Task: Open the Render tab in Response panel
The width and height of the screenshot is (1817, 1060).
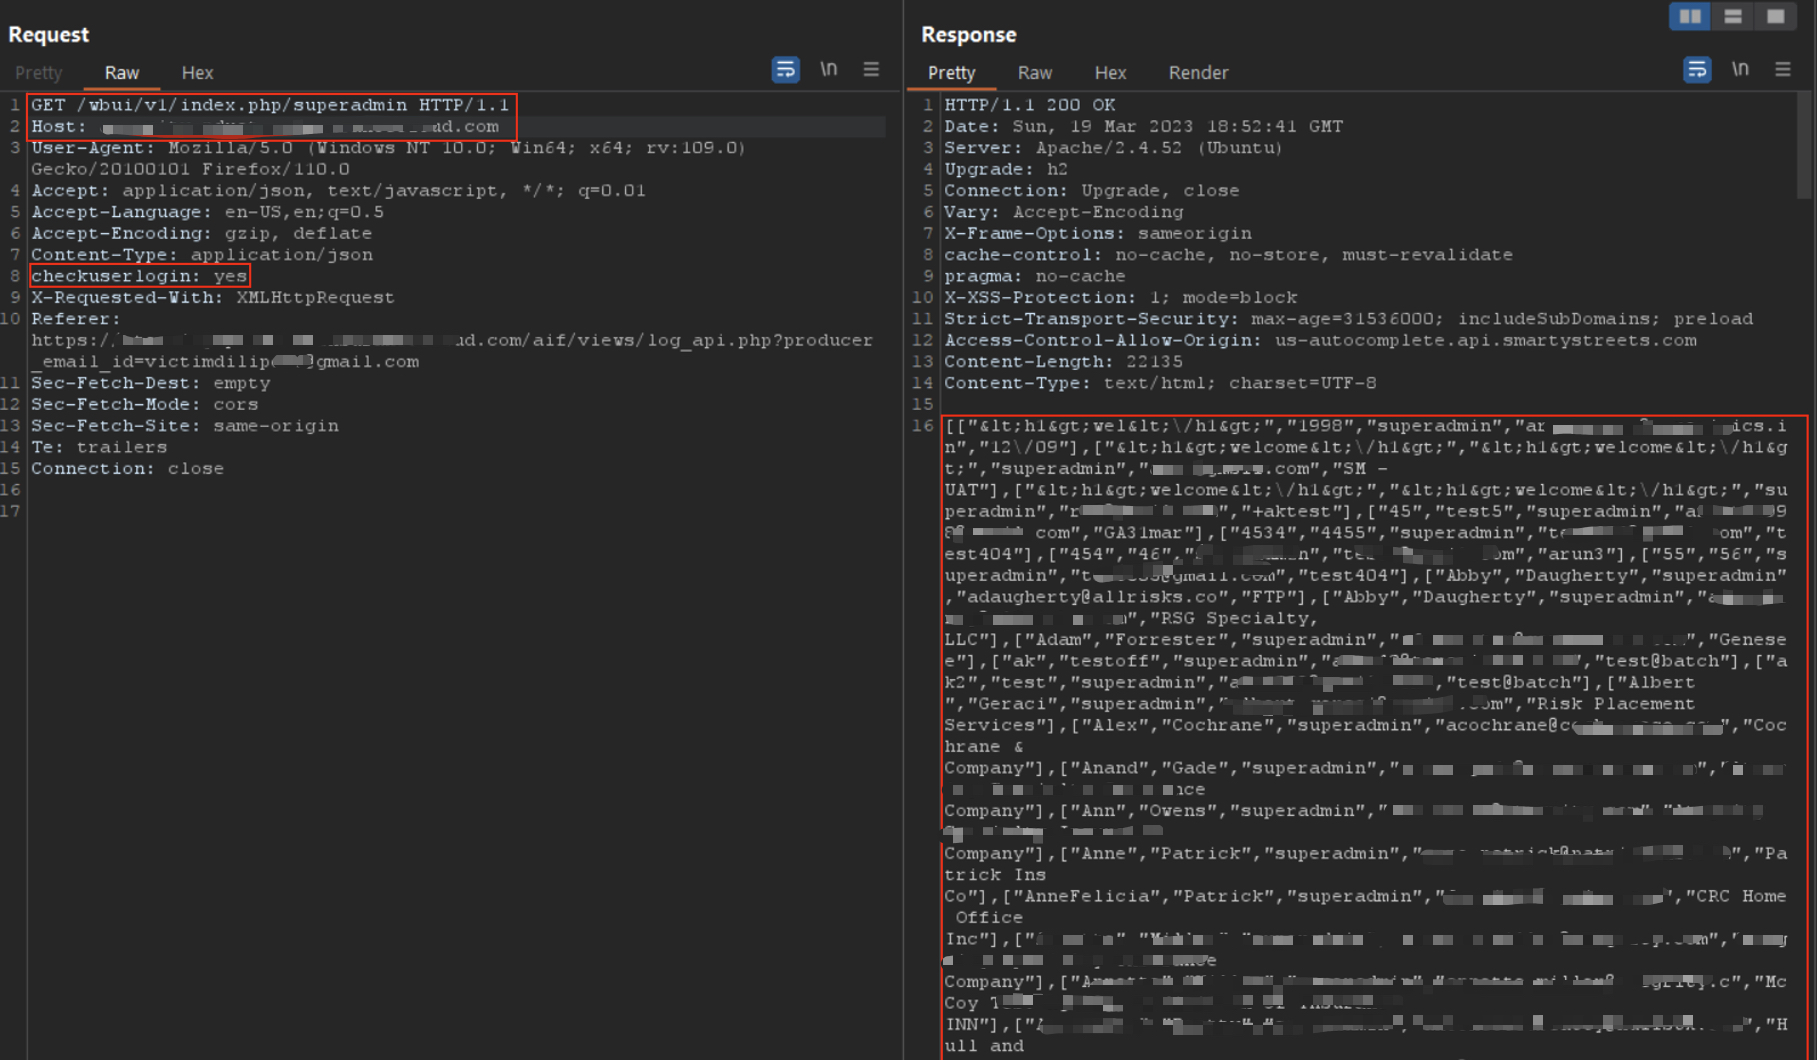Action: [1198, 73]
